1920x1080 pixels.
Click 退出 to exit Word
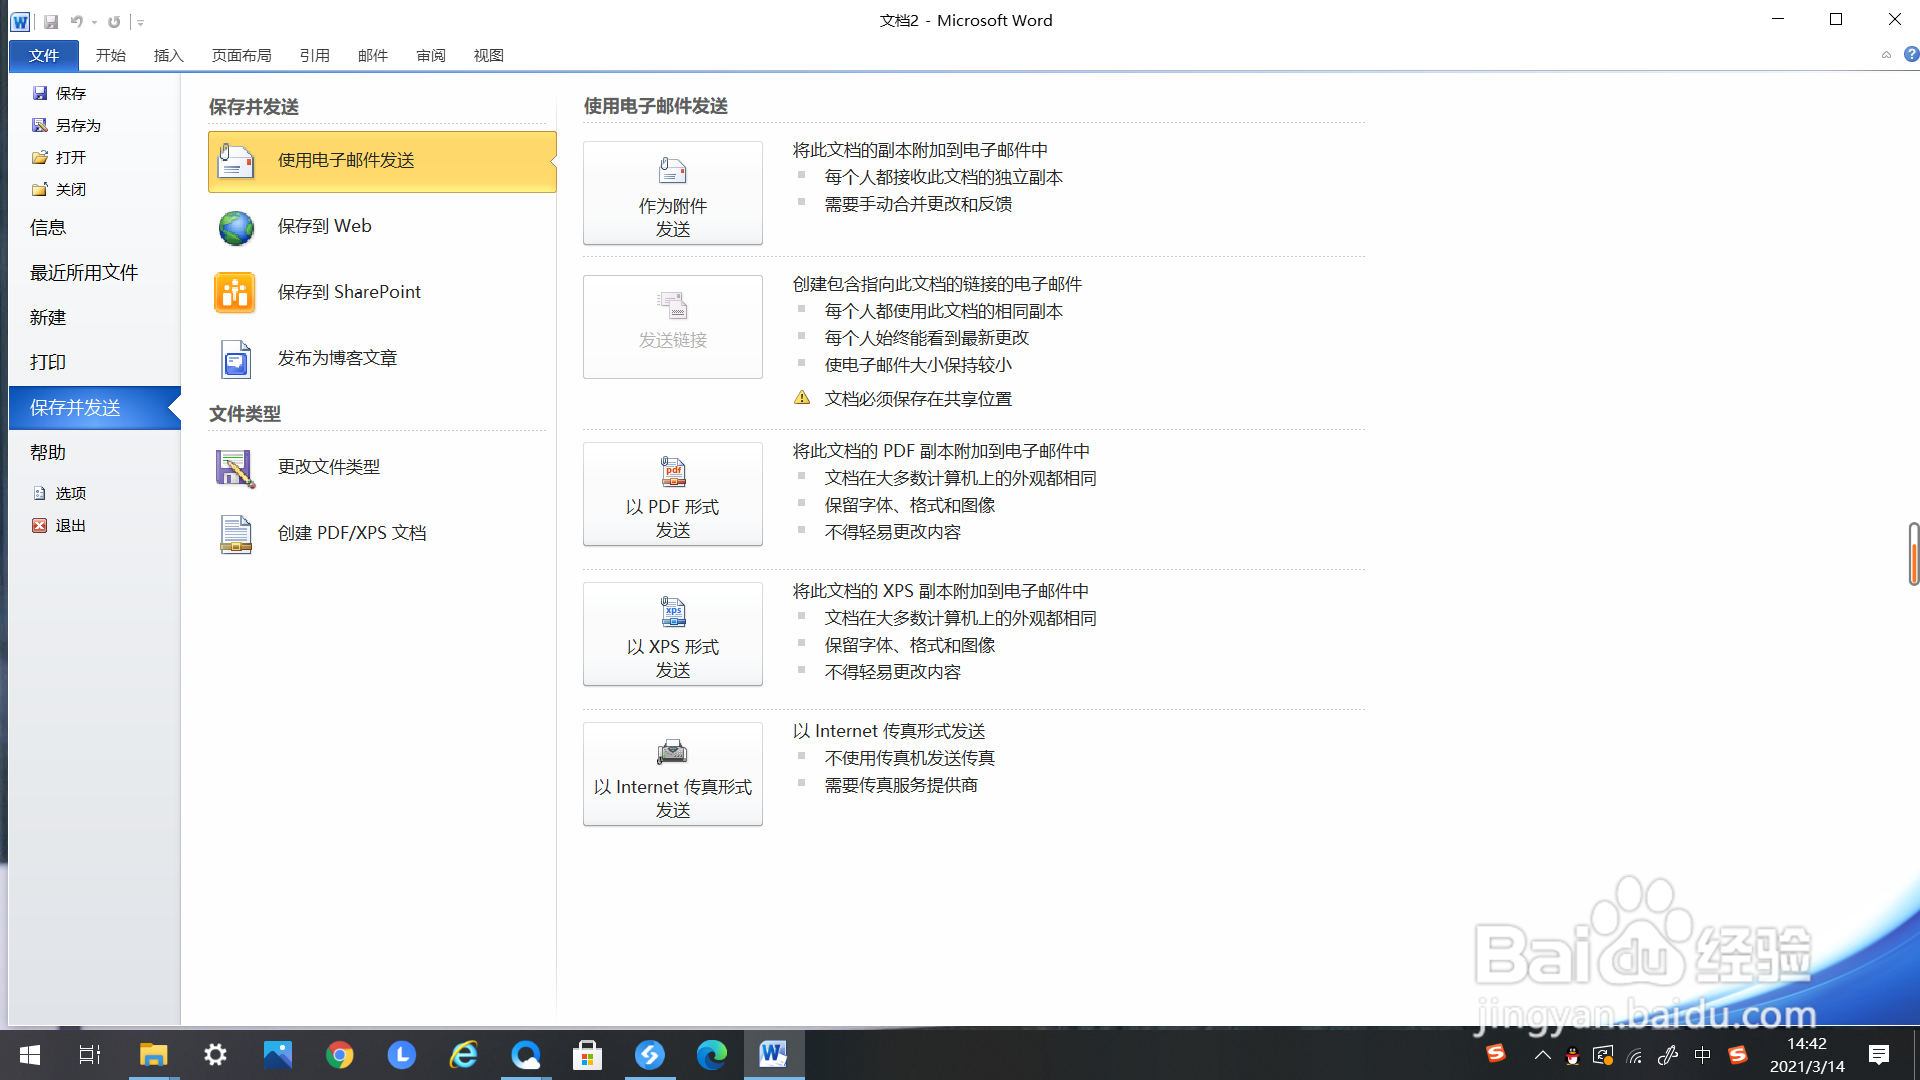[71, 525]
